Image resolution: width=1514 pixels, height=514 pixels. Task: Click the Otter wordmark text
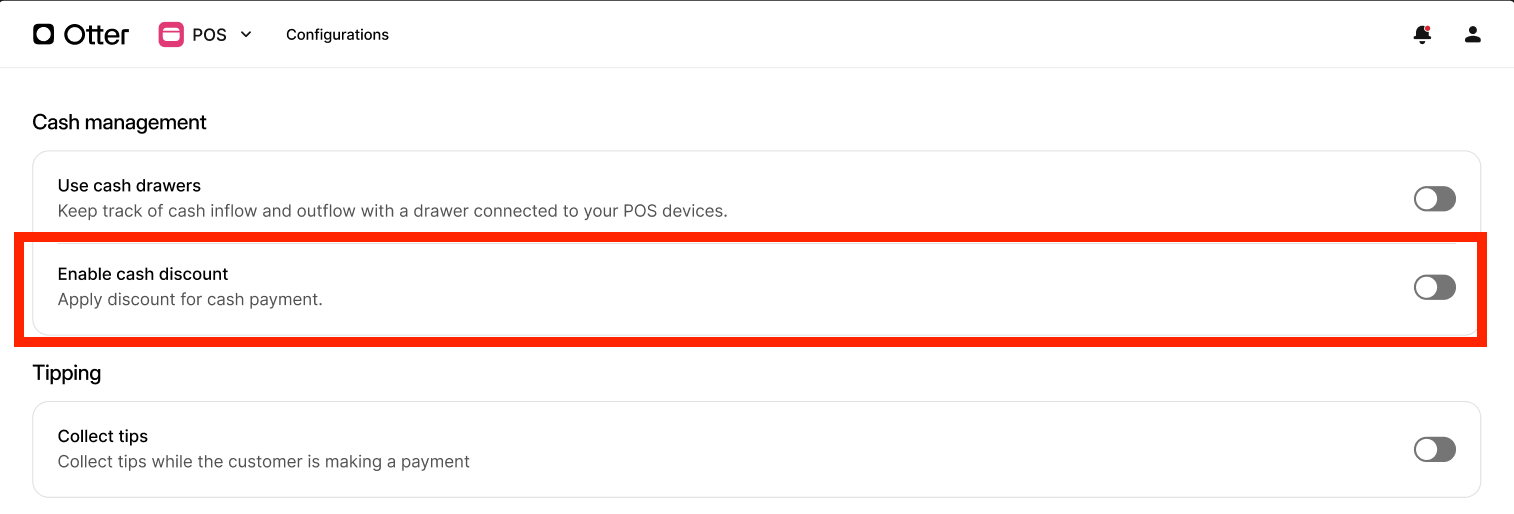96,35
